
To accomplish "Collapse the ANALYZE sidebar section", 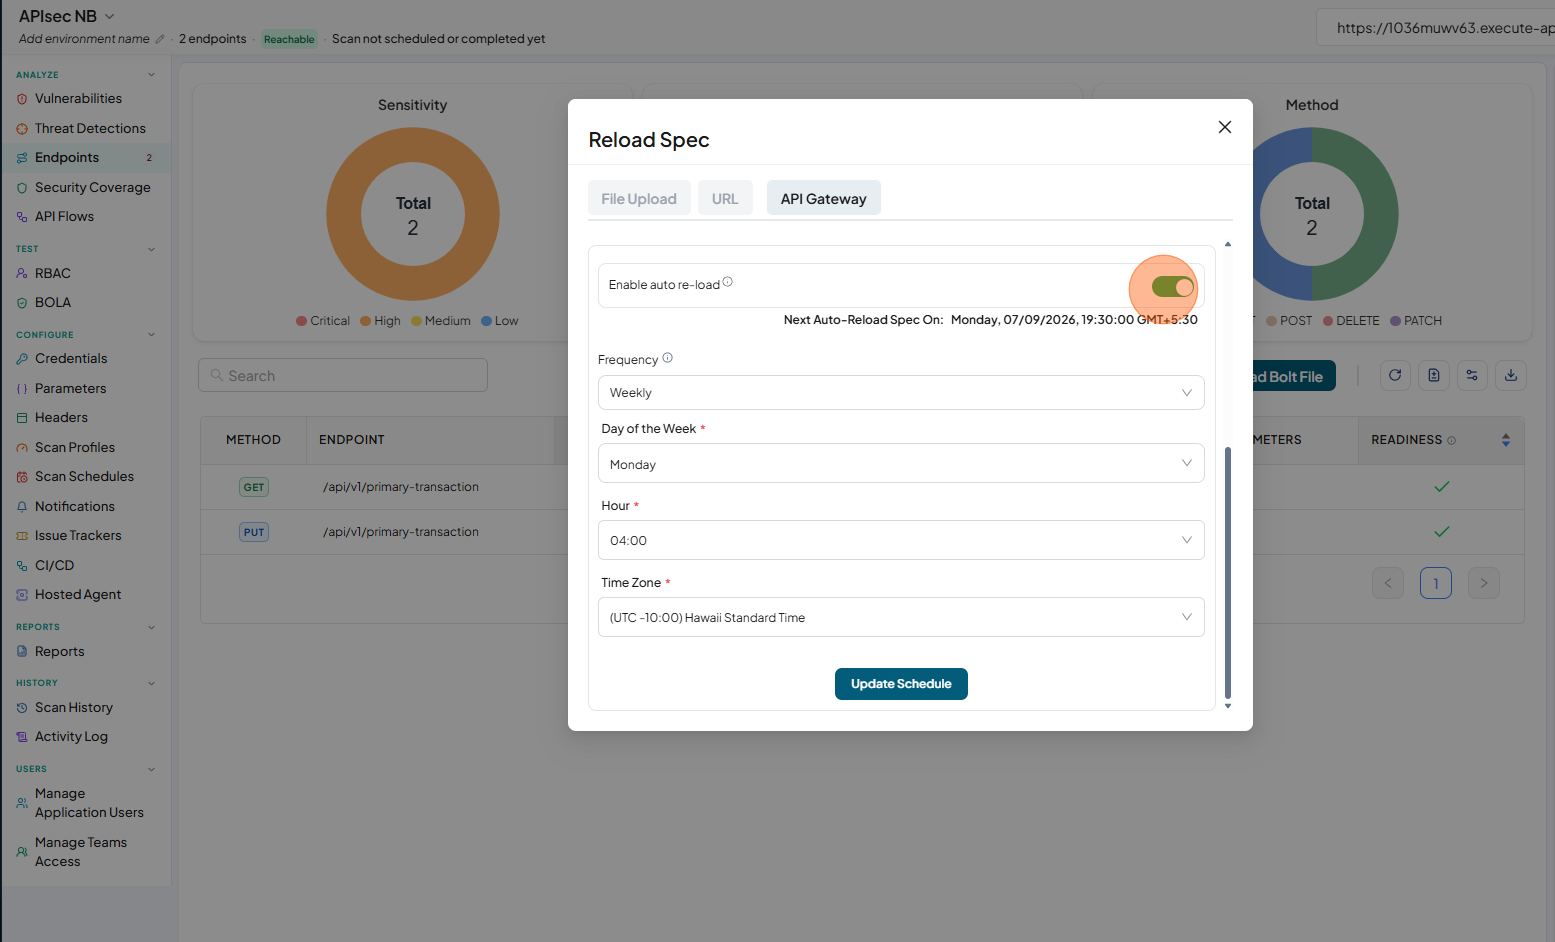I will [x=152, y=75].
